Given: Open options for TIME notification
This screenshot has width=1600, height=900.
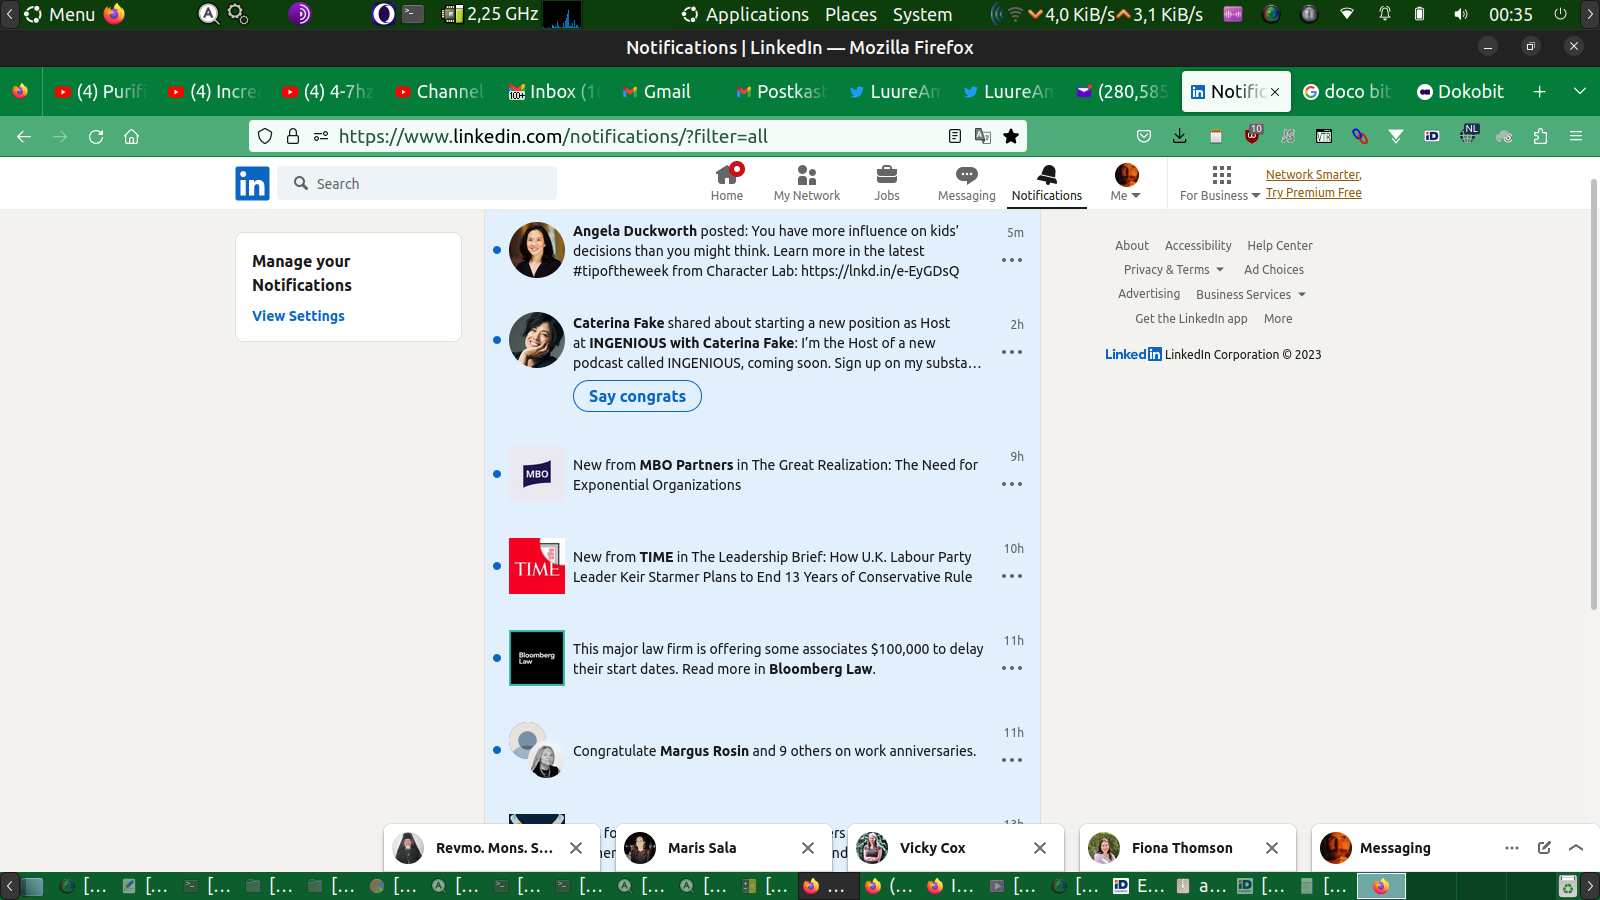Looking at the screenshot, I should tap(1012, 576).
